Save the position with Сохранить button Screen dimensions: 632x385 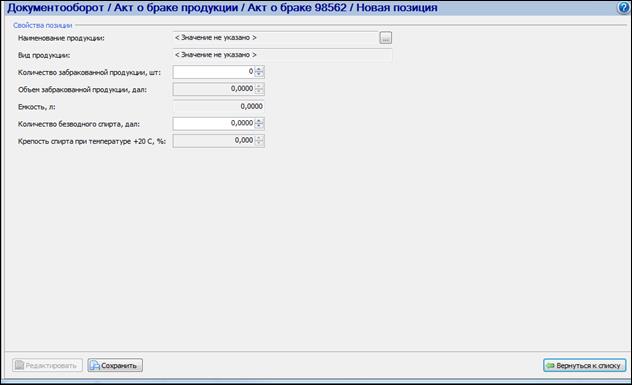(x=115, y=365)
